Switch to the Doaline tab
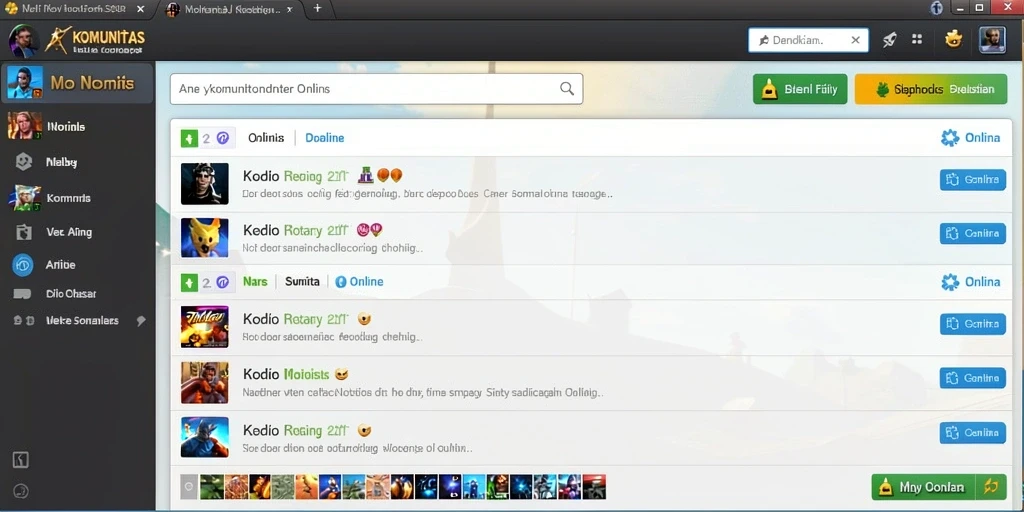The height and width of the screenshot is (512, 1024). coord(325,138)
